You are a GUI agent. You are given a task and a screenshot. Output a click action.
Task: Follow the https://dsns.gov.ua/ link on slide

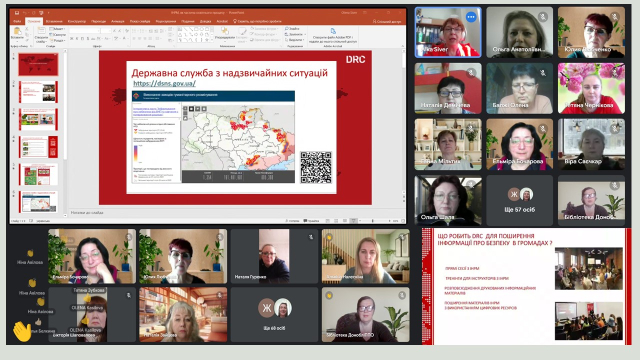(164, 83)
